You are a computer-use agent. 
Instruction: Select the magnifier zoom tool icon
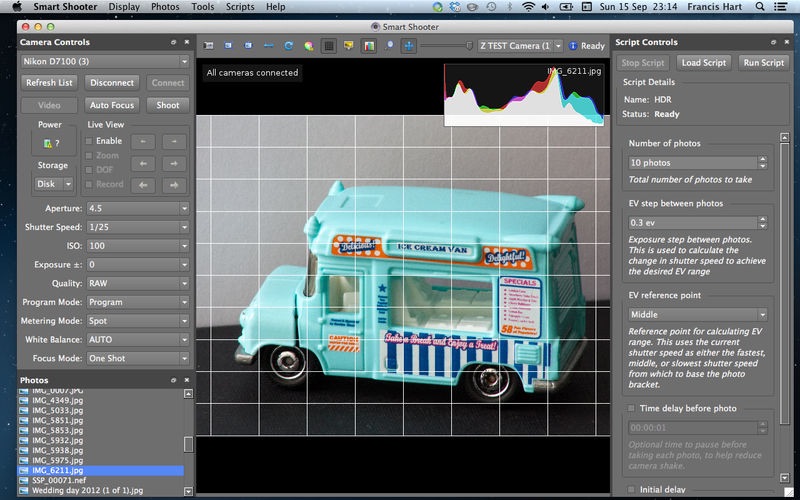389,46
